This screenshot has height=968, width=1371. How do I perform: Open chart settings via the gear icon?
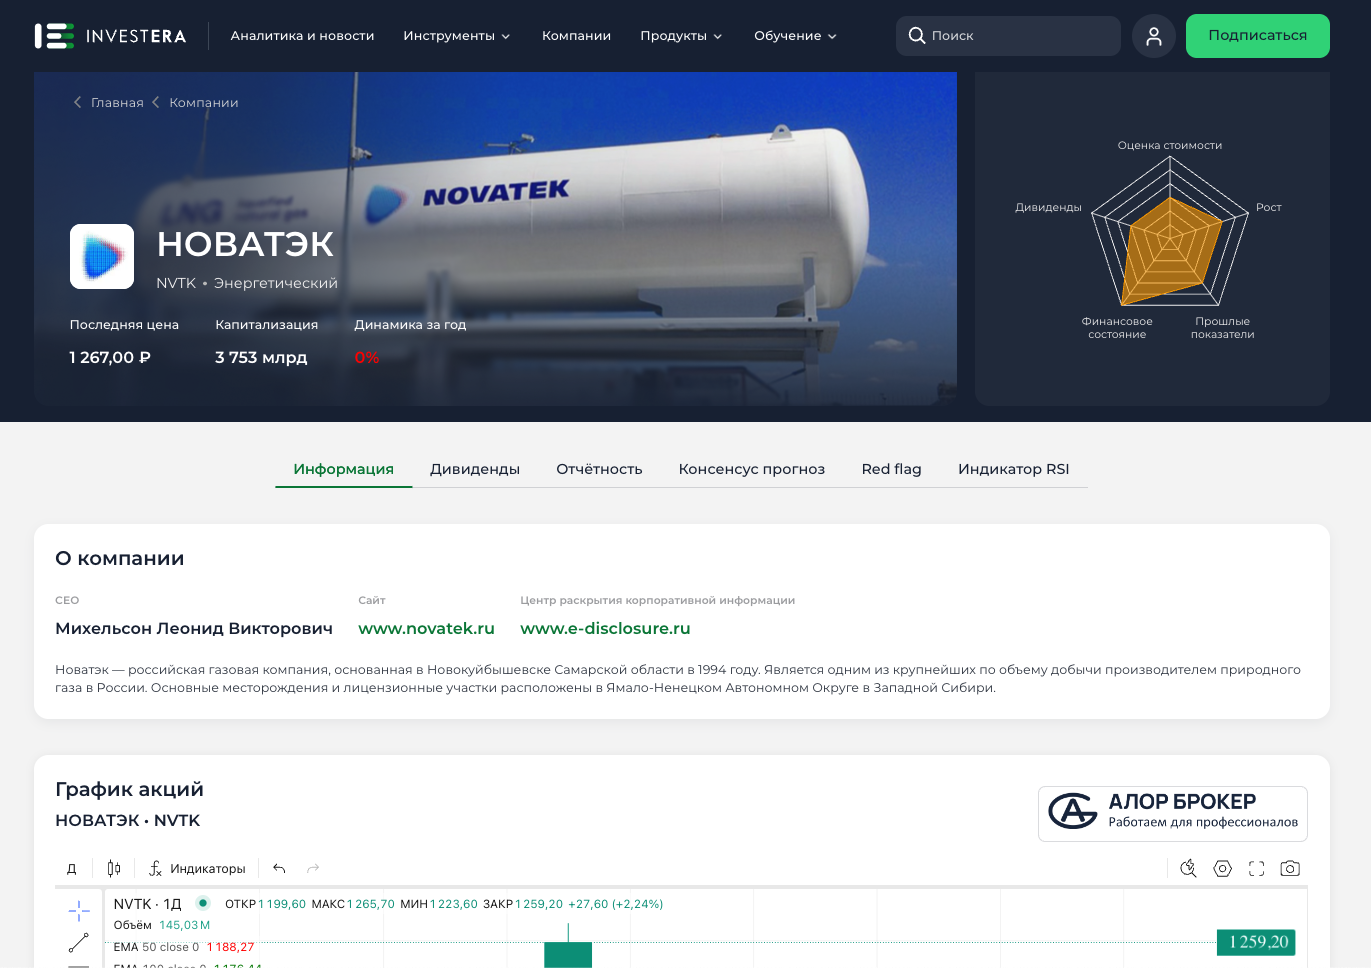click(x=1222, y=868)
